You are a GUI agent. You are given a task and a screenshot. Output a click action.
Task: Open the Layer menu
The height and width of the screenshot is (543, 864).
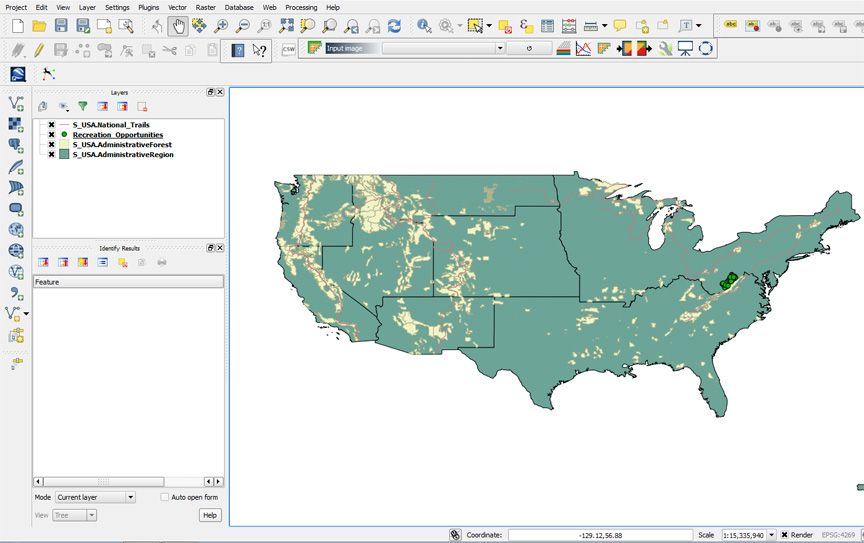point(87,7)
